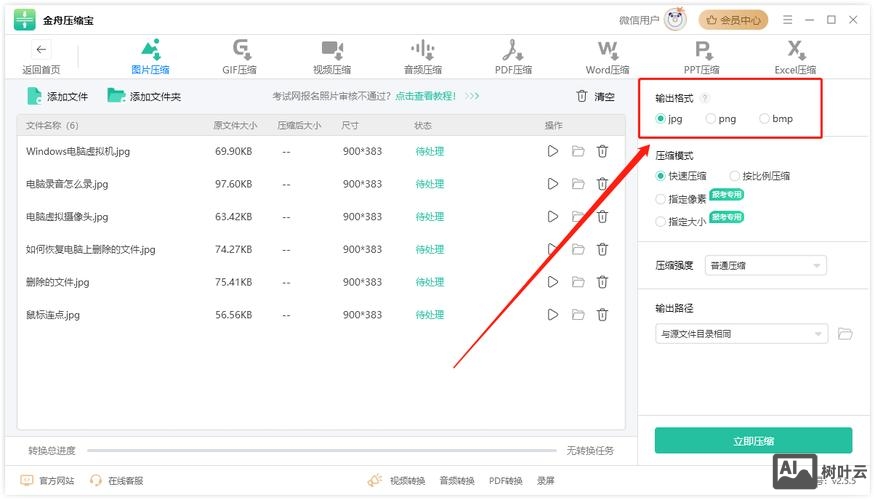The width and height of the screenshot is (875, 500).
Task: Open the 会员中心 member center
Action: [x=733, y=20]
